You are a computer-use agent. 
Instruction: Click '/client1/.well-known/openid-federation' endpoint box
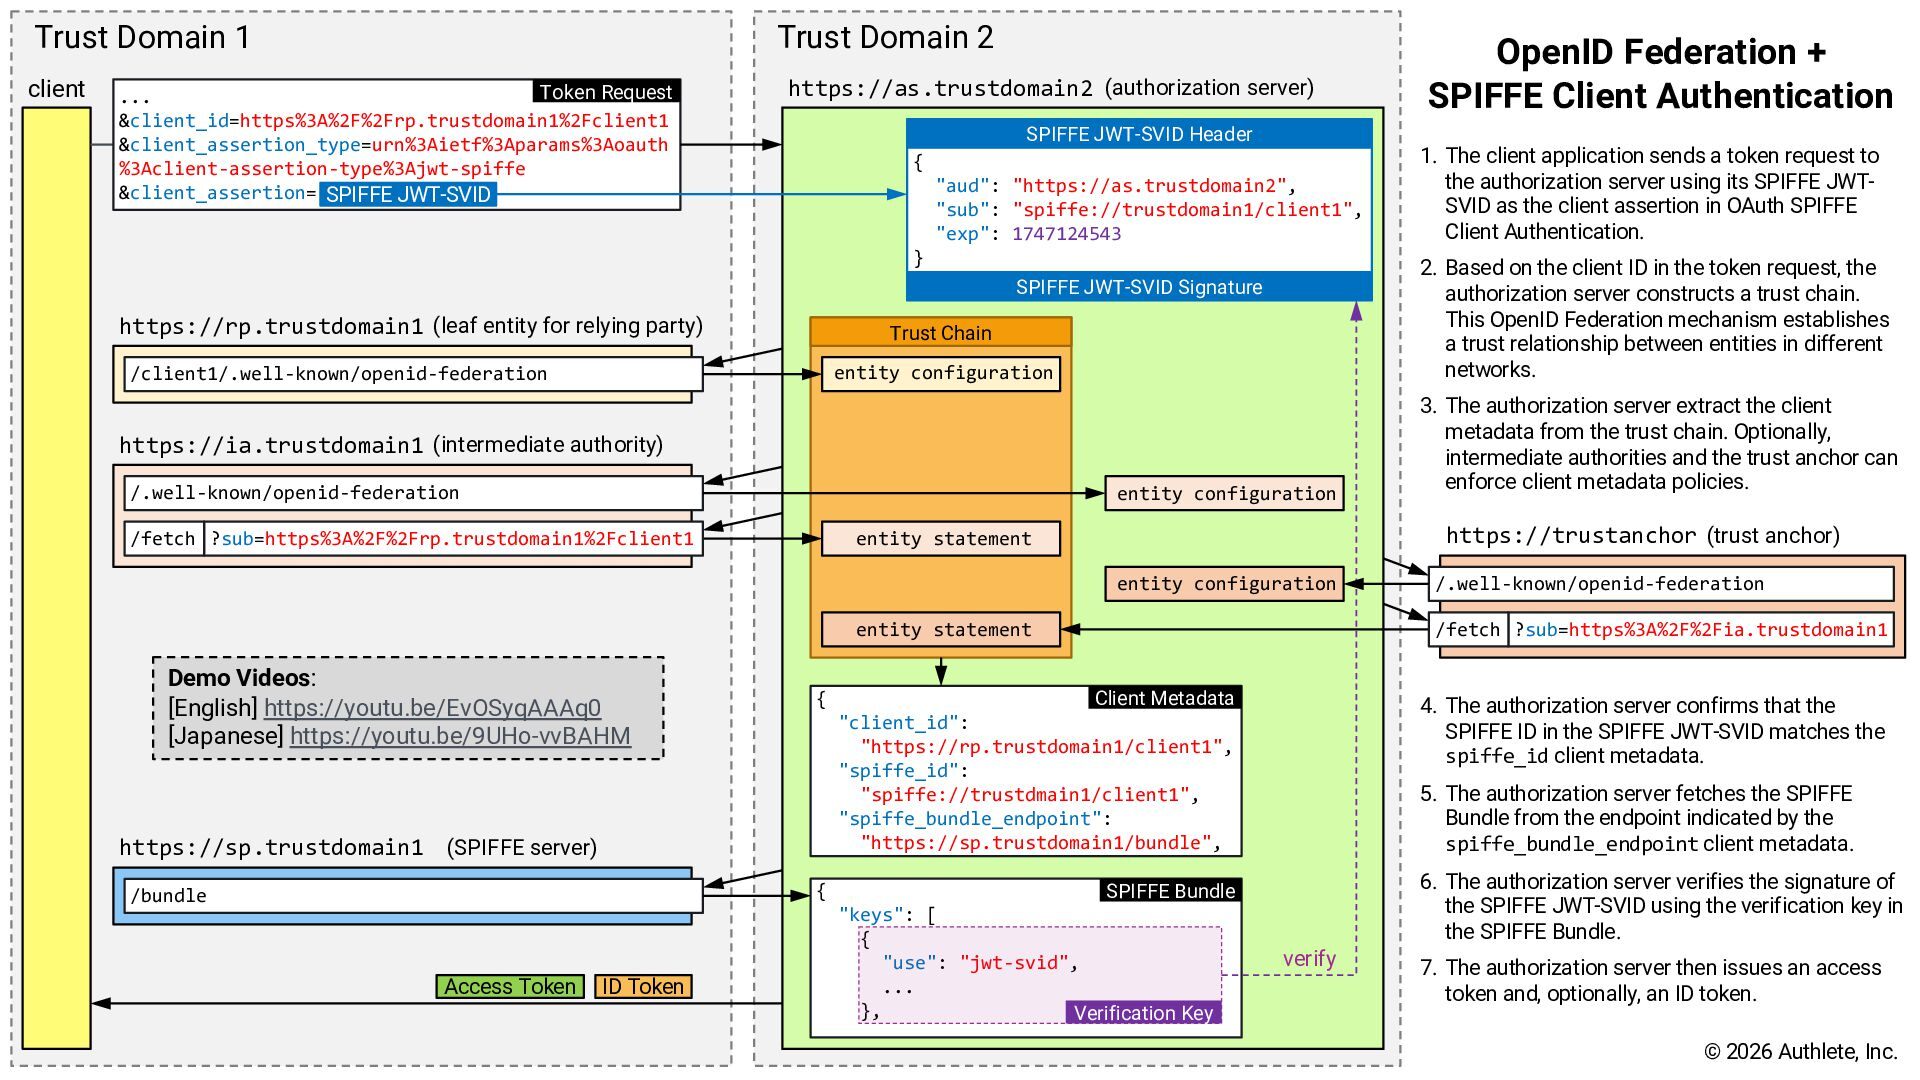tap(413, 374)
